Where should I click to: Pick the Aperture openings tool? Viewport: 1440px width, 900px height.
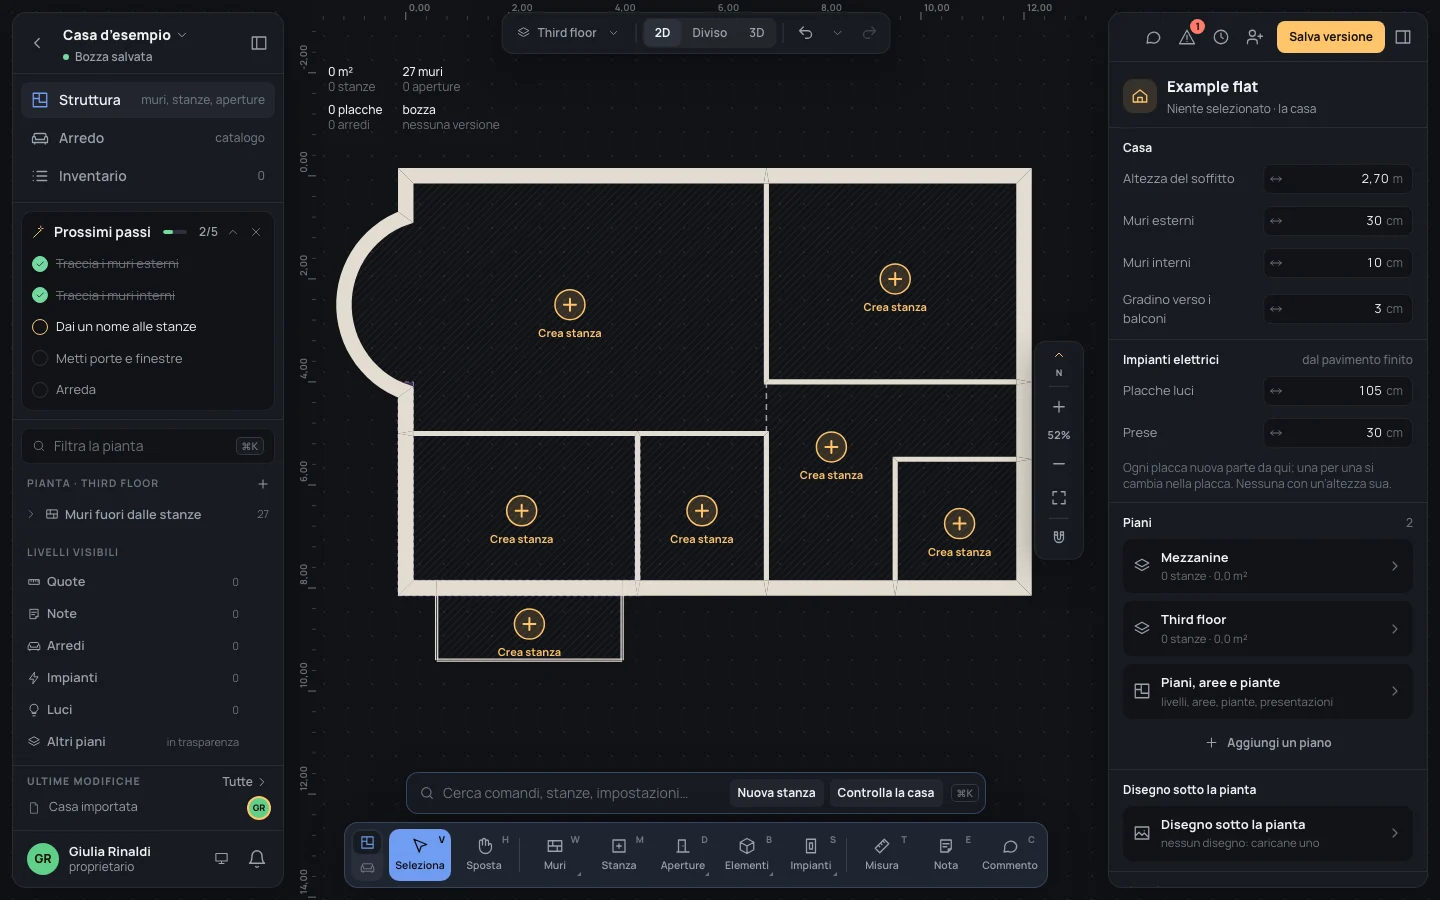click(683, 855)
